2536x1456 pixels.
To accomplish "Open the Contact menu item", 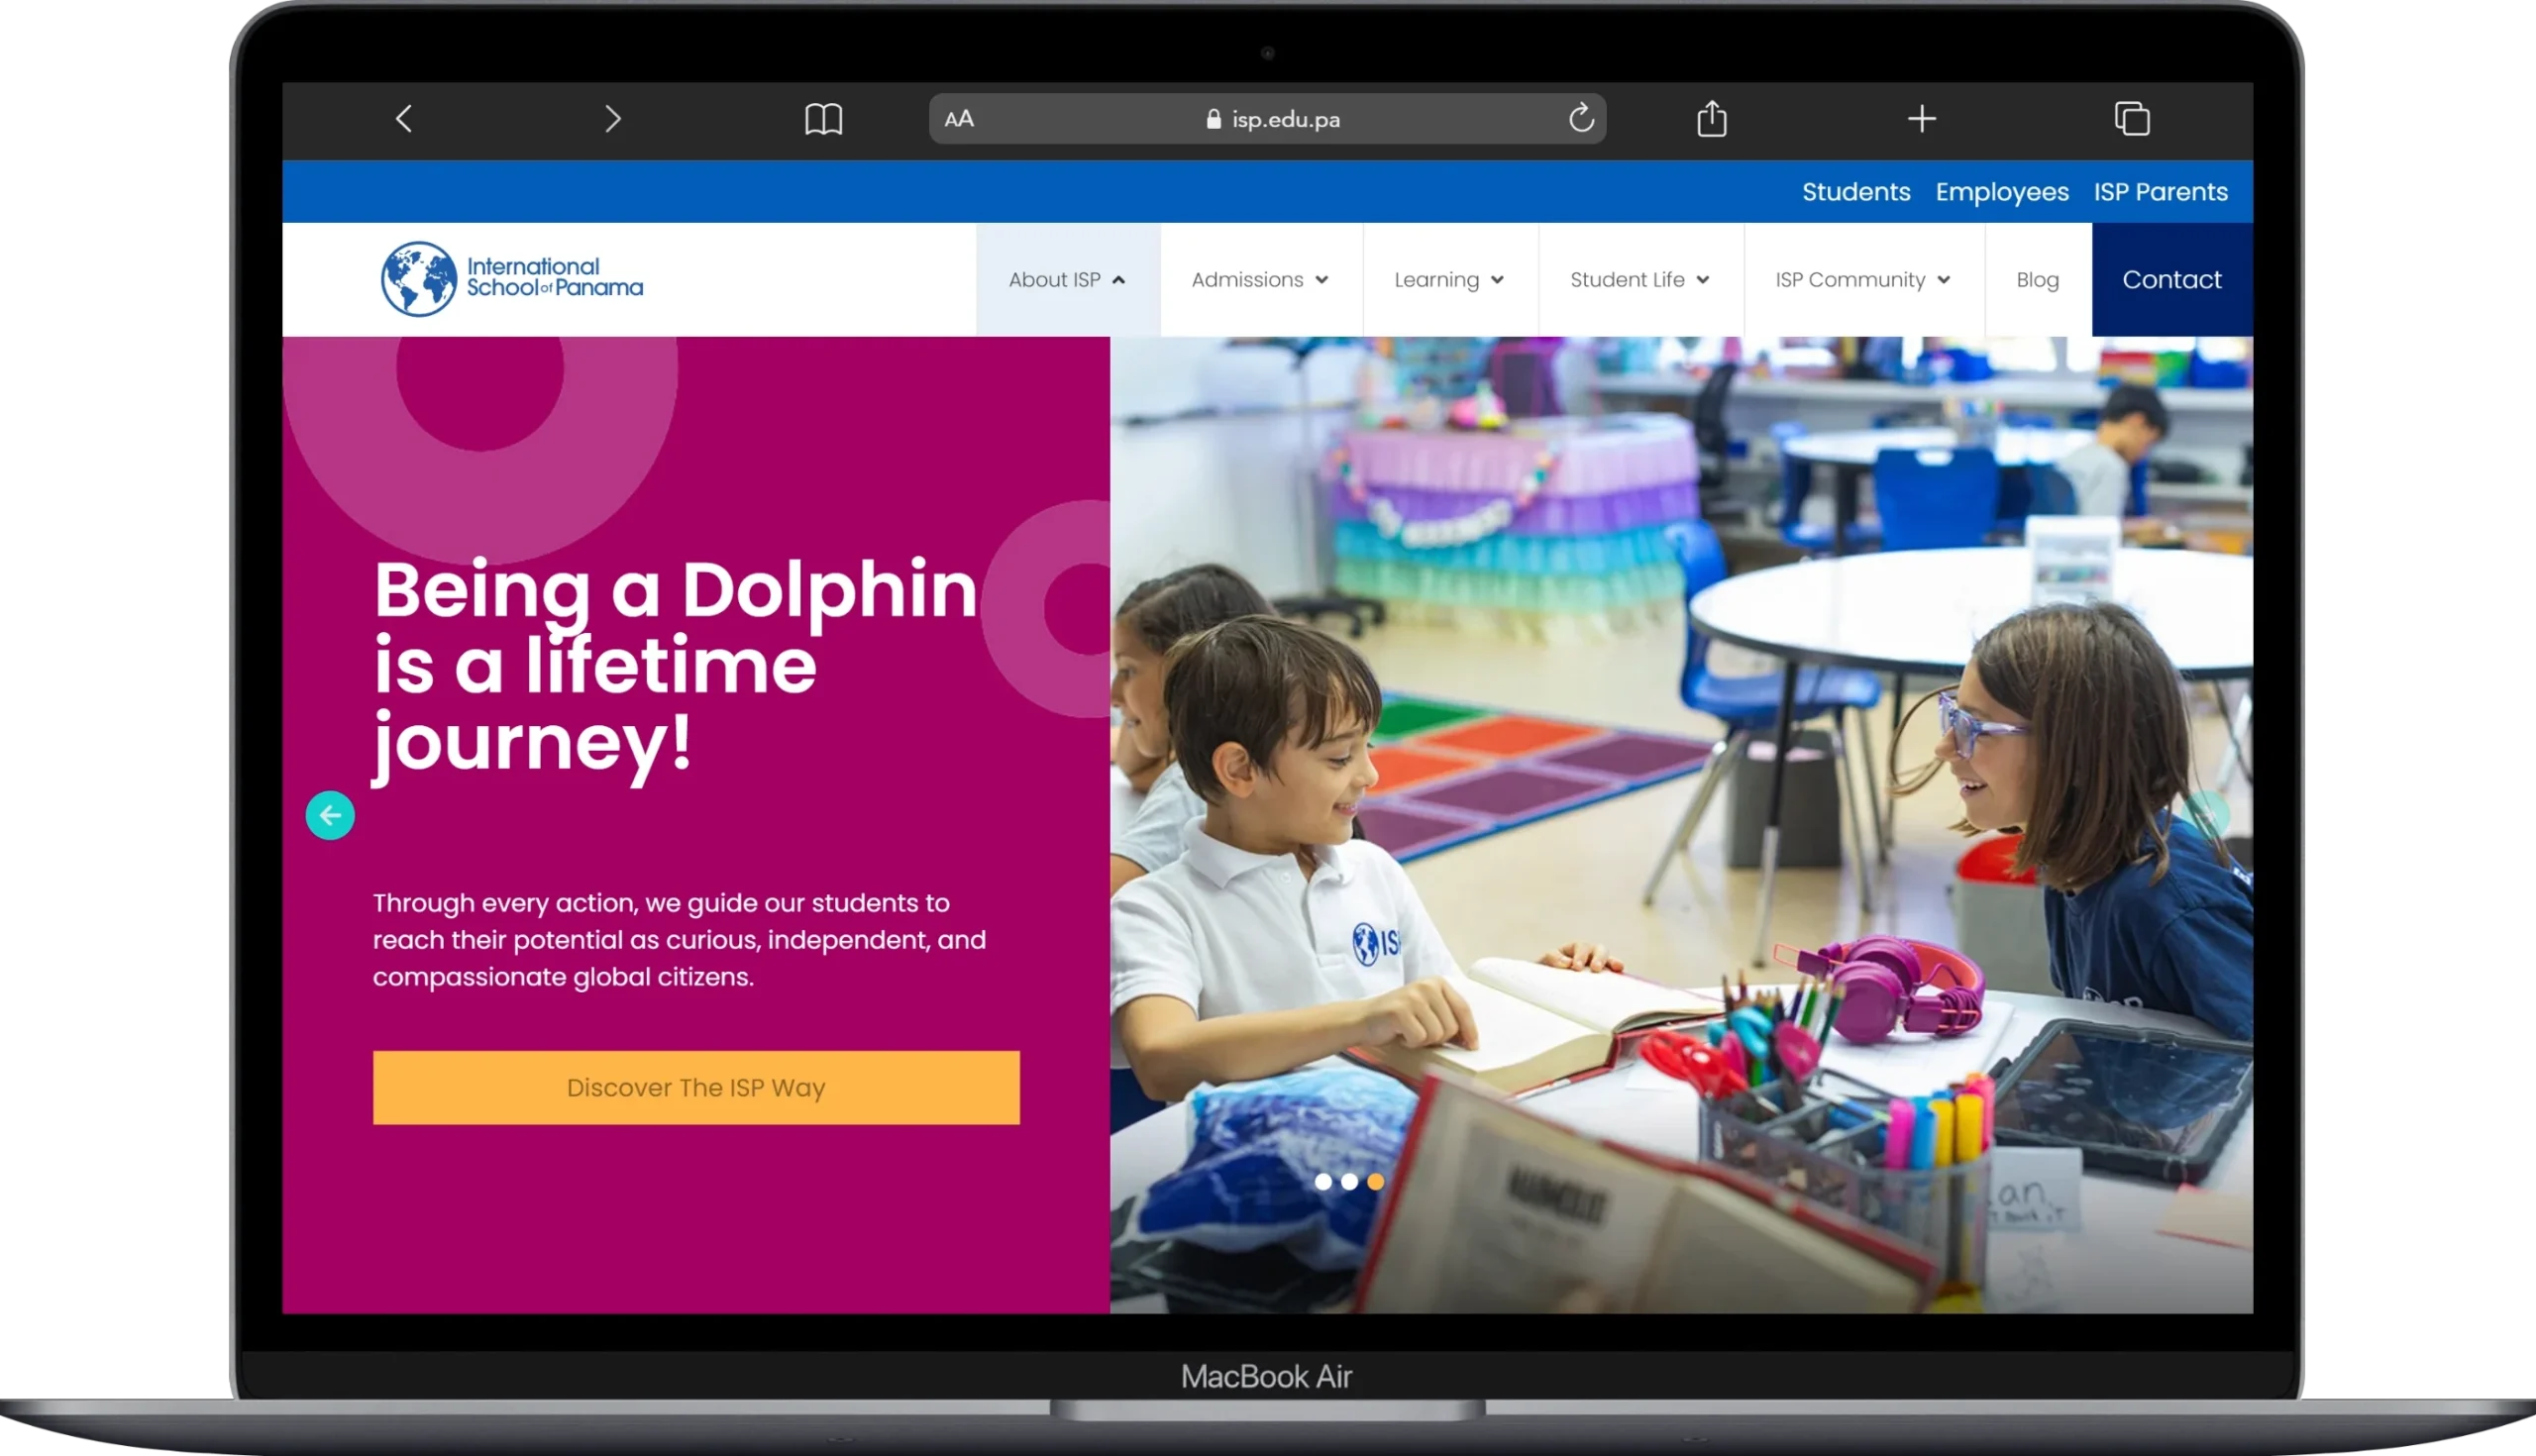I will click(2171, 280).
